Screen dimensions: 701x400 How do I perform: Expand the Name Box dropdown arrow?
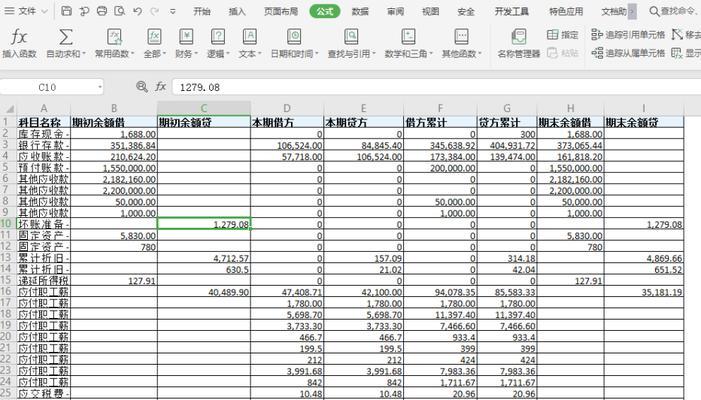(x=100, y=87)
